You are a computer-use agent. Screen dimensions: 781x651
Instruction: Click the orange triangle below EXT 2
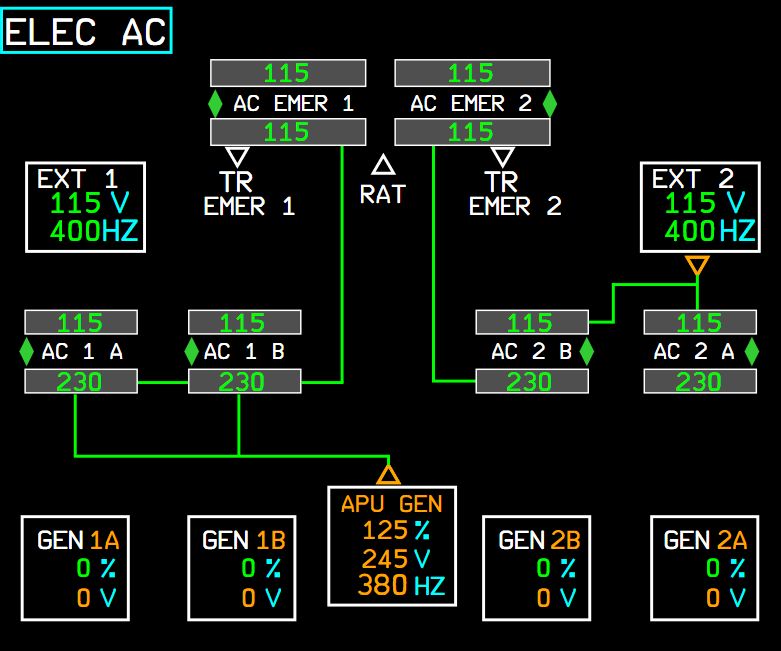[697, 266]
